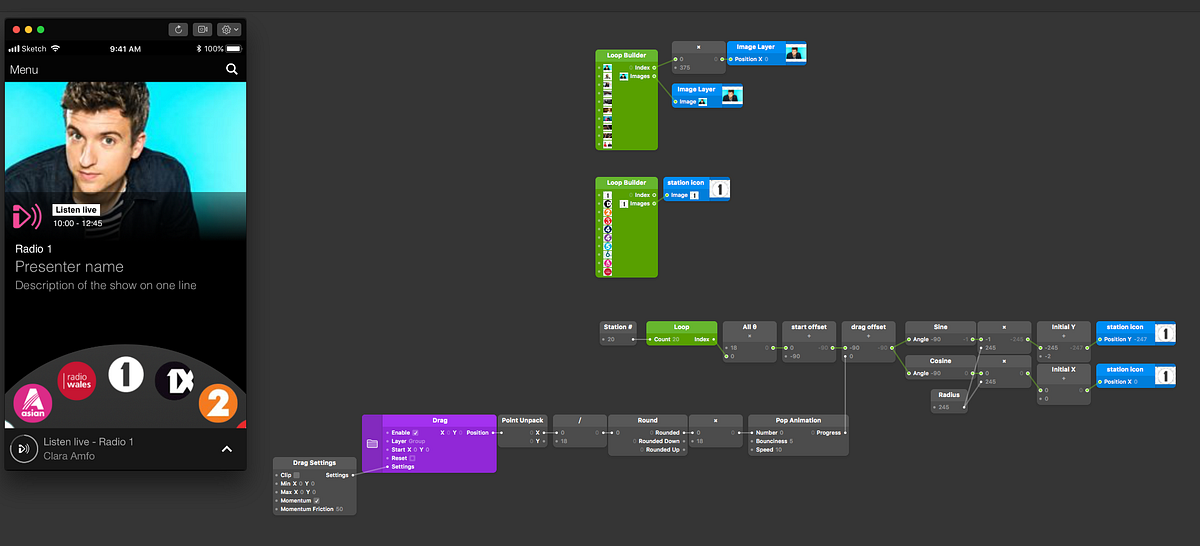This screenshot has width=1200, height=546.
Task: Select the Radio 1 station icon in dial
Action: pos(126,373)
